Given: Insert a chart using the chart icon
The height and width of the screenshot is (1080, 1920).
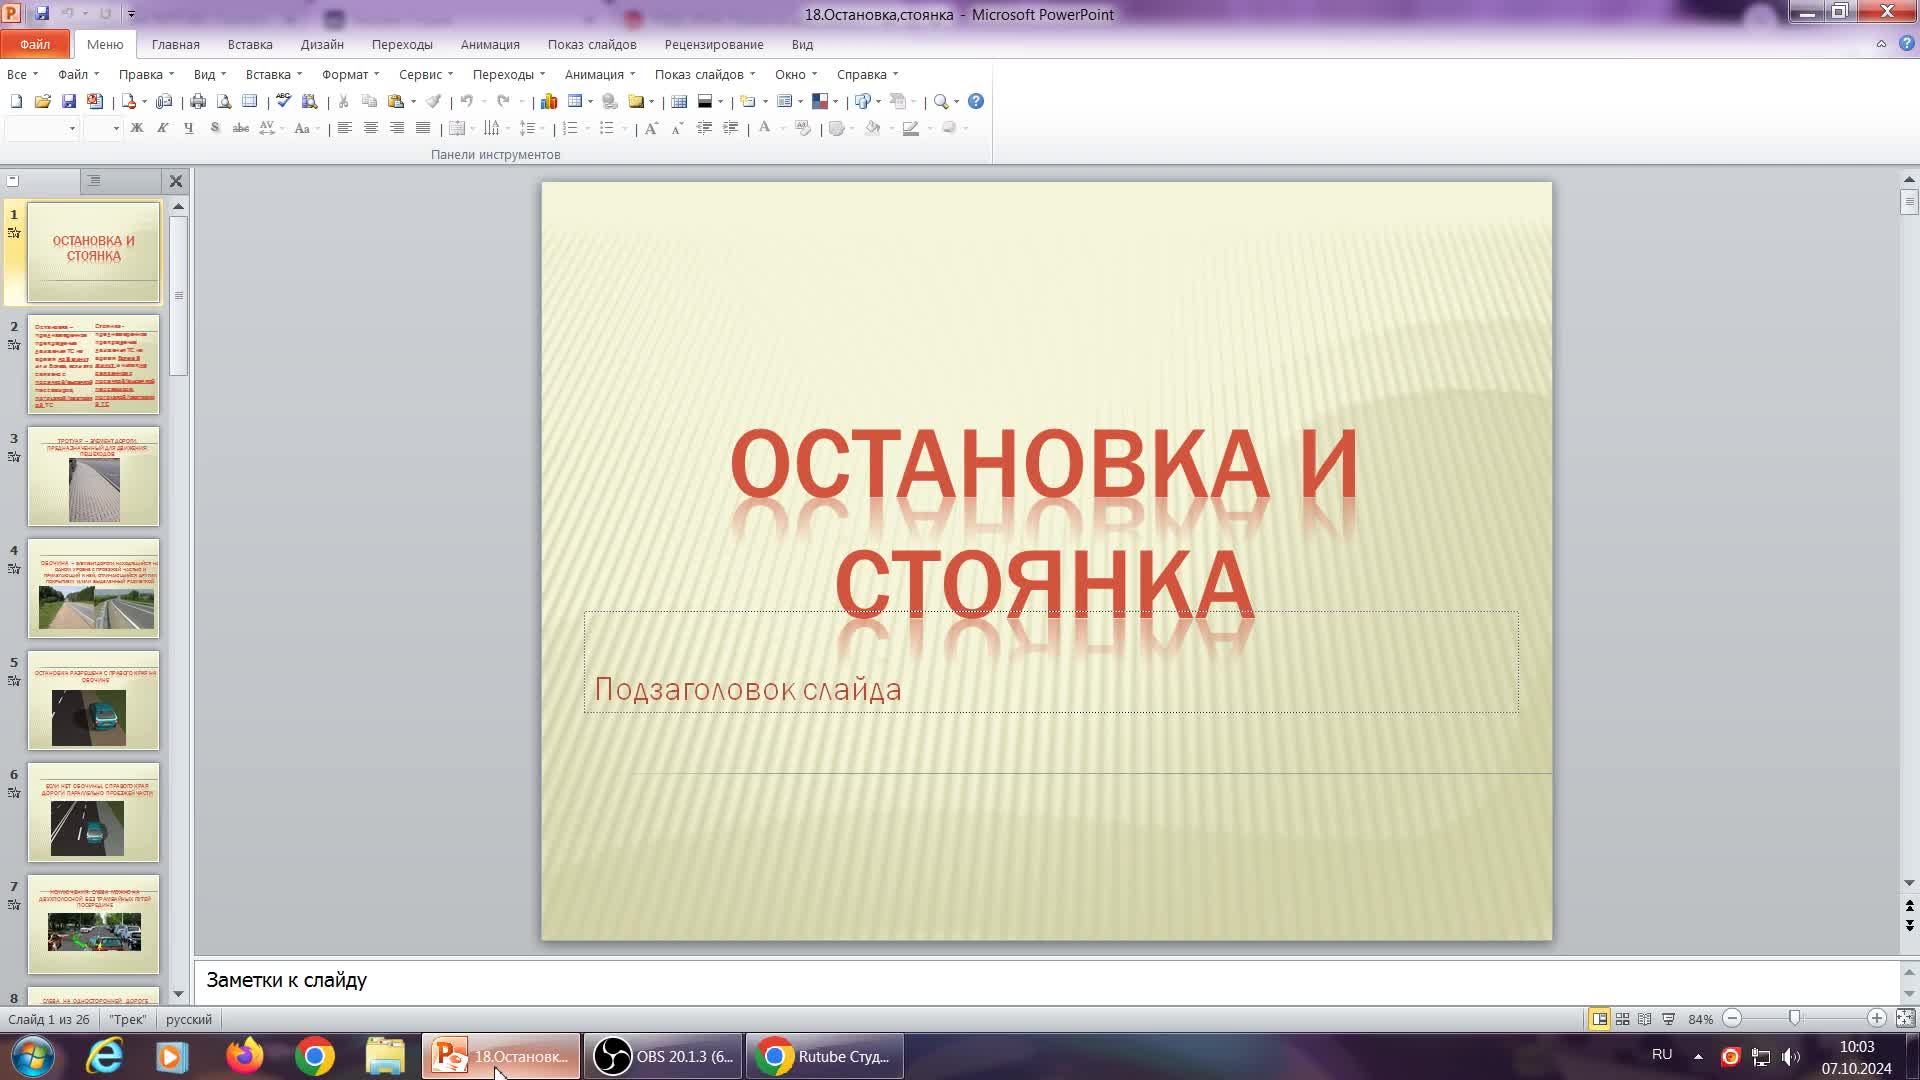Looking at the screenshot, I should [x=549, y=101].
